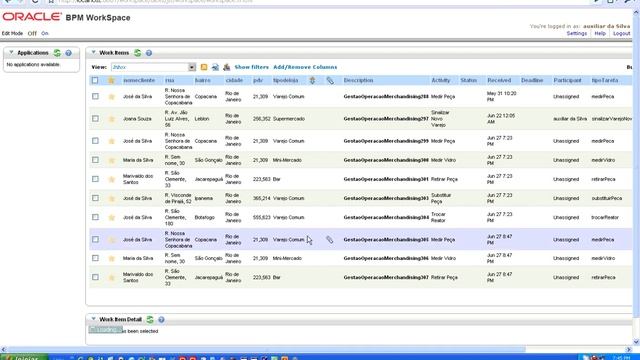The width and height of the screenshot is (640, 360).
Task: Open Settings in the top right
Action: (577, 33)
